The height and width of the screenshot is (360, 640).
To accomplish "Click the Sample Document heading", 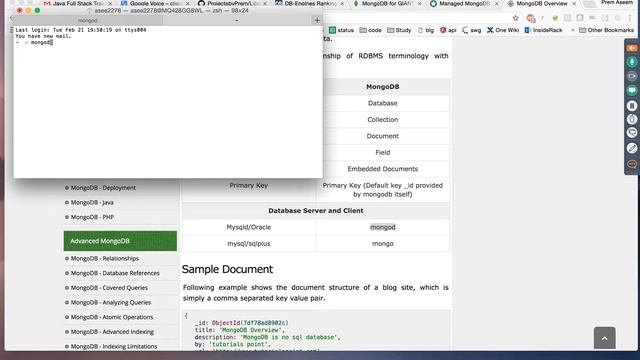I will [x=227, y=269].
